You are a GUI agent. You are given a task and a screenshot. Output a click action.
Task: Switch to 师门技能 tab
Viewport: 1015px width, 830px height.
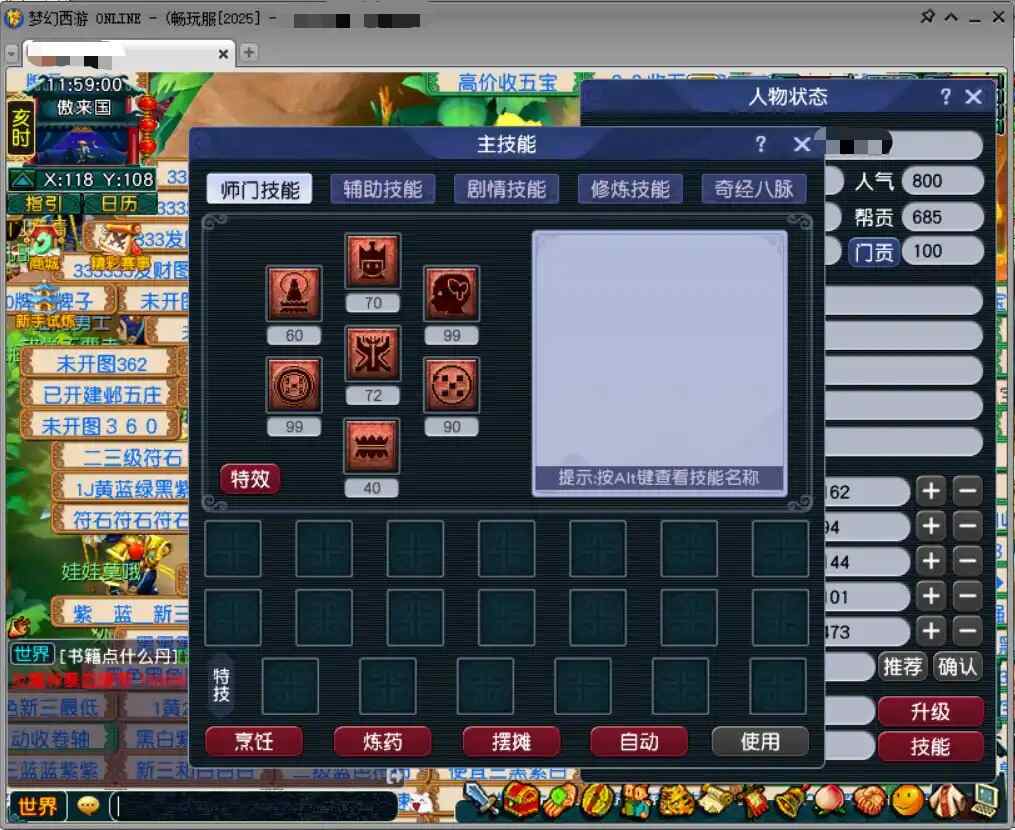pyautogui.click(x=259, y=189)
